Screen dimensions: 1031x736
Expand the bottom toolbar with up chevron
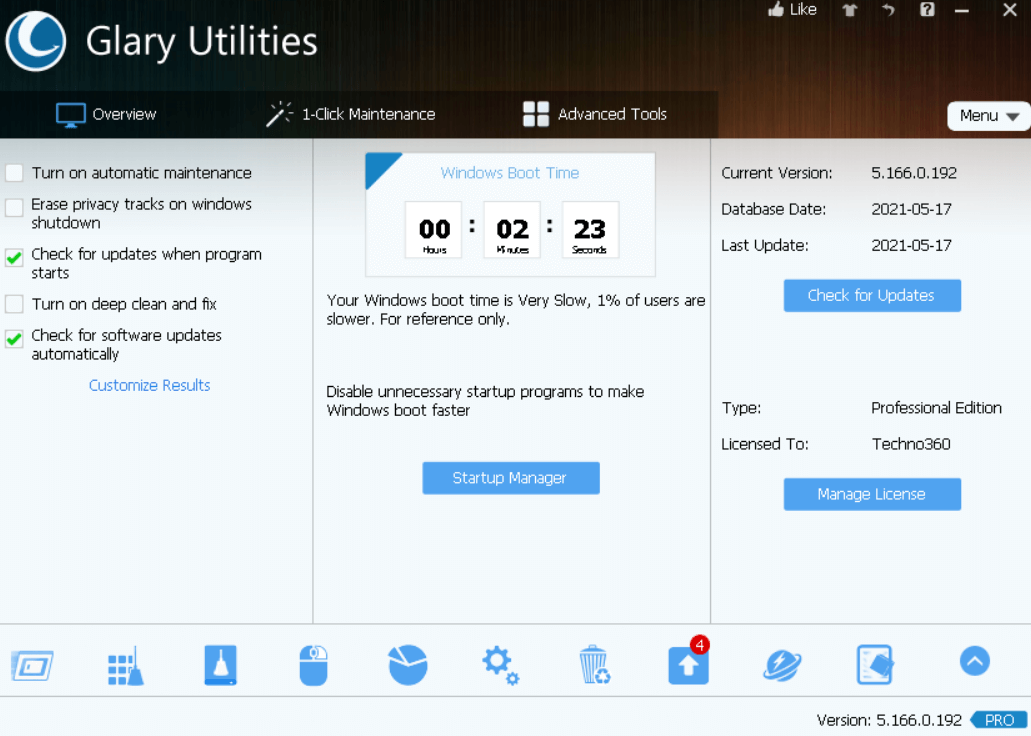(x=974, y=661)
